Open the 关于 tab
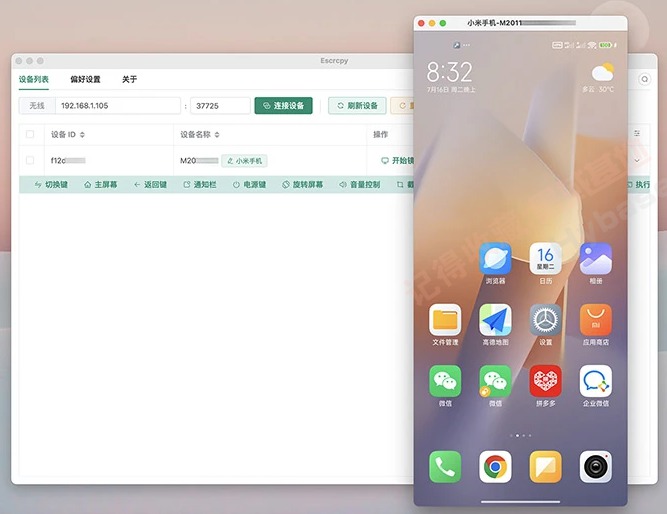667x514 pixels. click(129, 79)
